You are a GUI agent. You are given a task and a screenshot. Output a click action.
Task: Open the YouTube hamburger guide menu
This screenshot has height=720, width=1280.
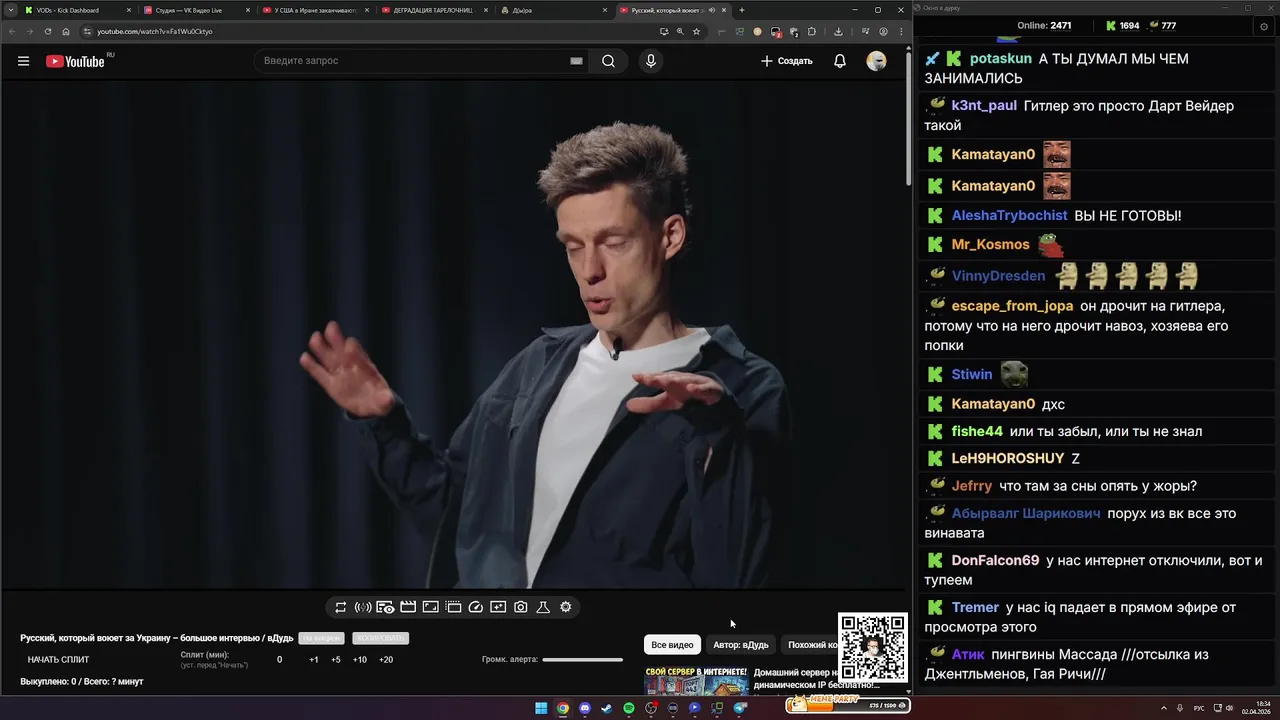coord(23,61)
